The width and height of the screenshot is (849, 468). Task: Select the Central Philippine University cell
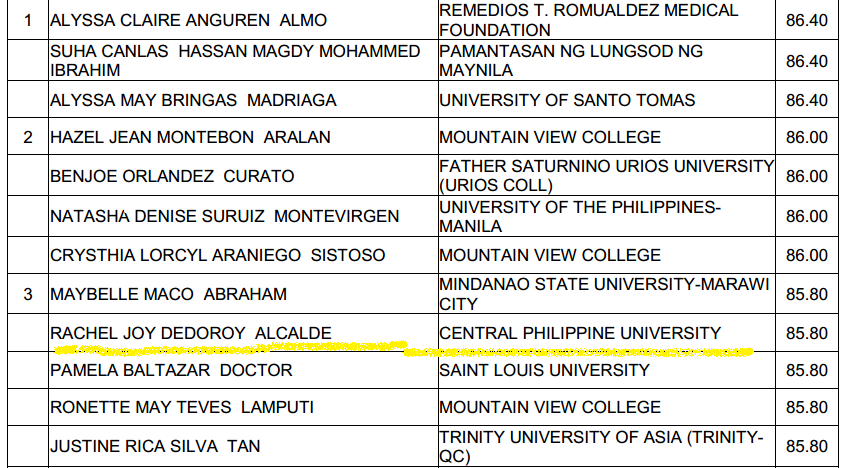[x=580, y=333]
